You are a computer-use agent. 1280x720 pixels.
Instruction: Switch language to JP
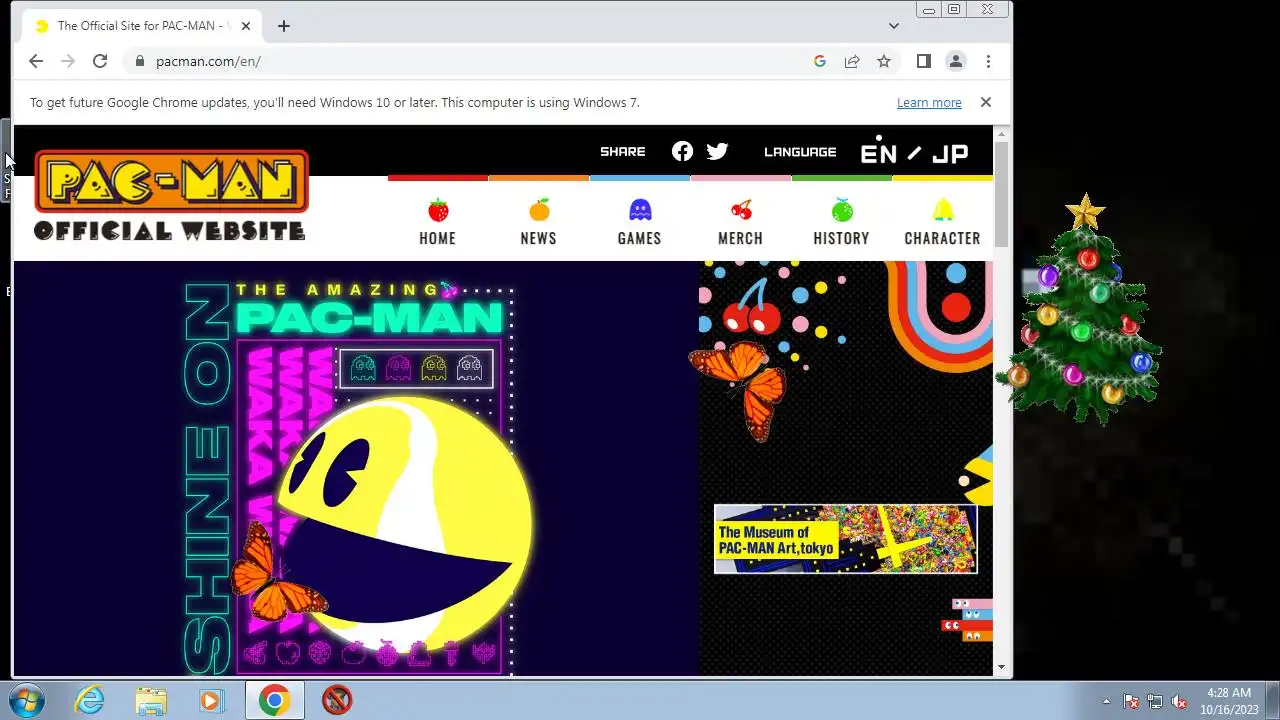tap(950, 153)
